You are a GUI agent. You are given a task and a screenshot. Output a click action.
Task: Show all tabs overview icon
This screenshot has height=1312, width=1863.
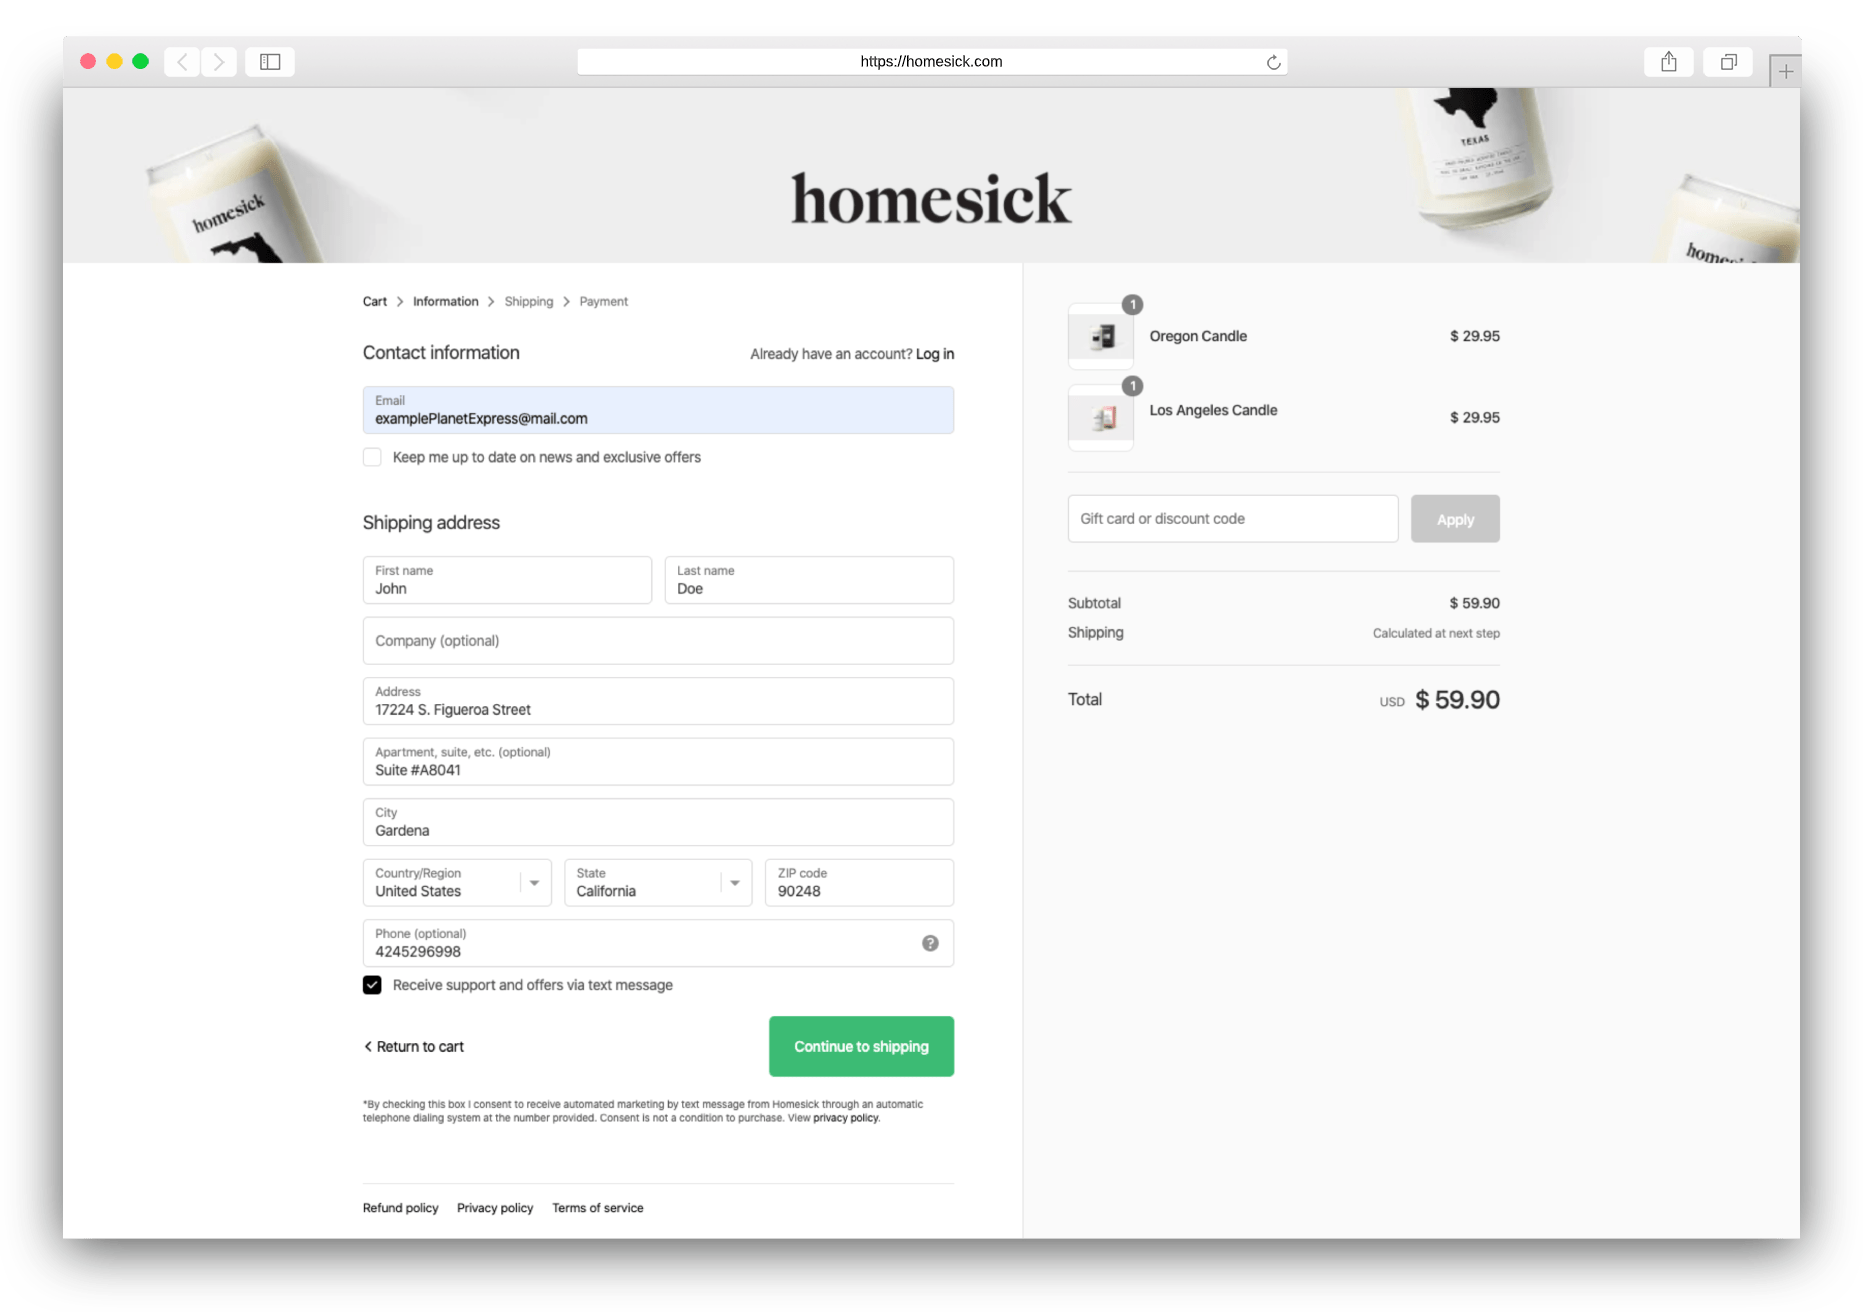(1728, 62)
